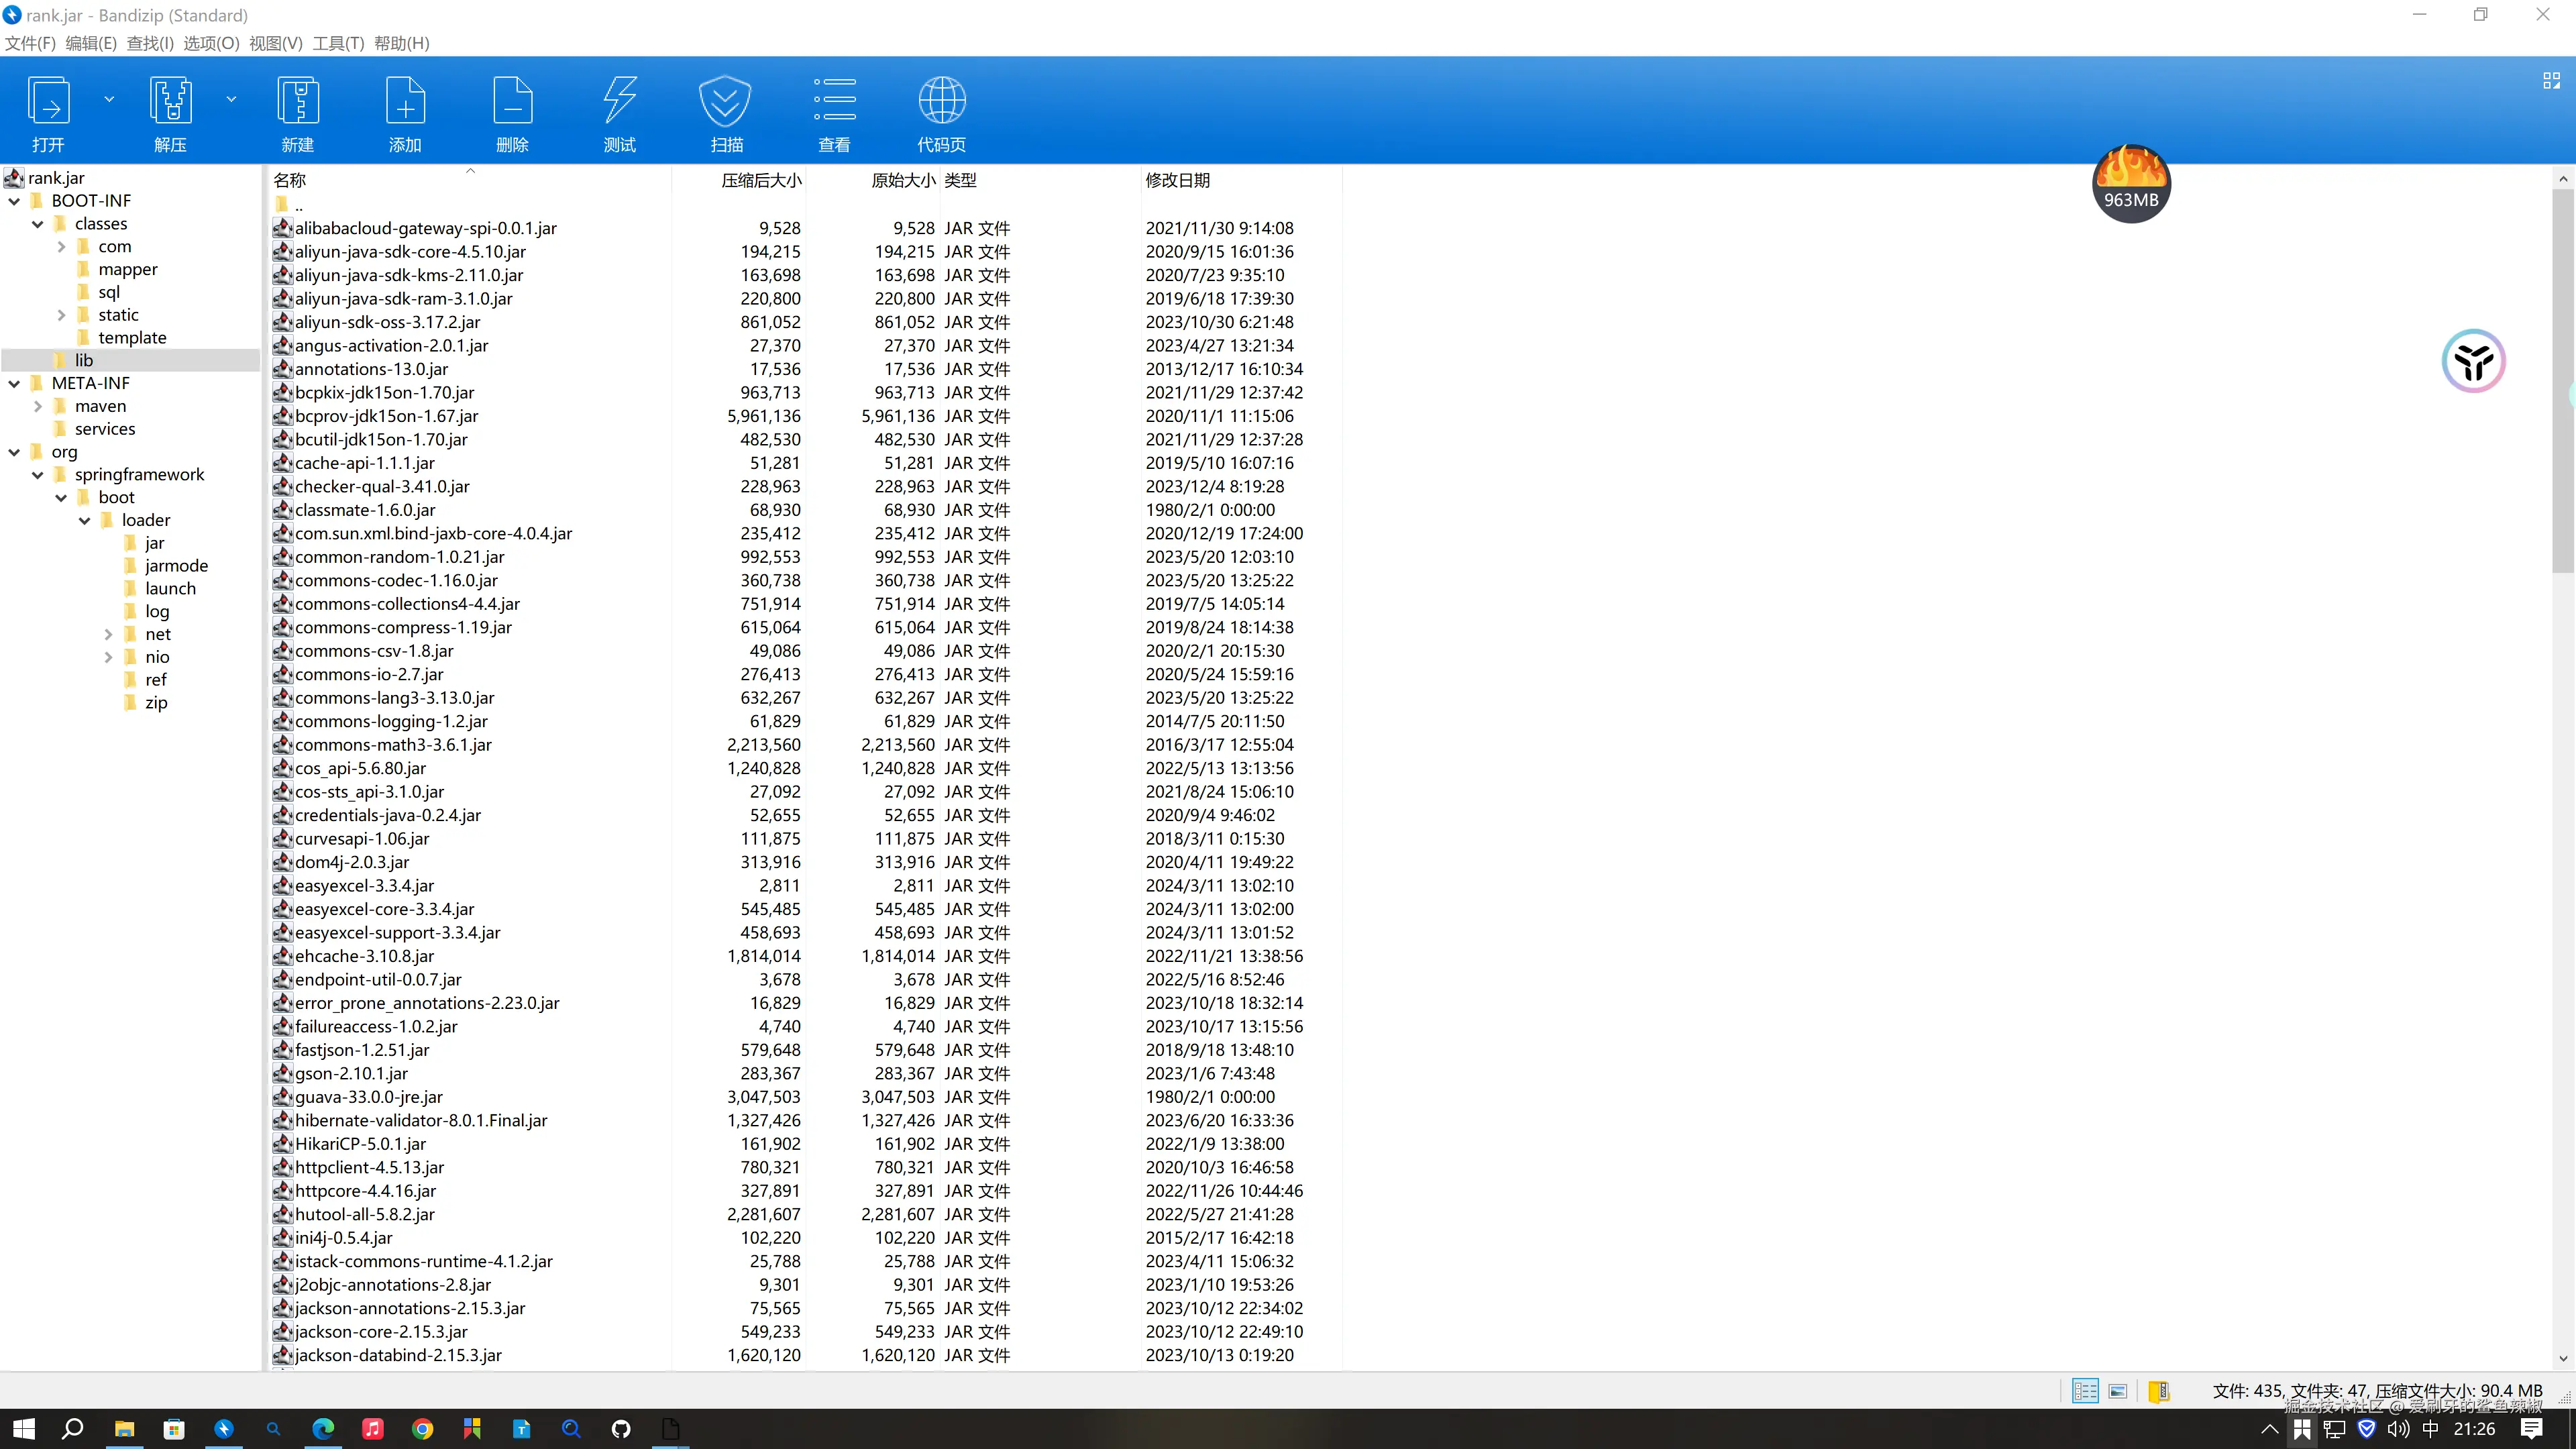Click the Add (添加) files icon

(x=405, y=101)
